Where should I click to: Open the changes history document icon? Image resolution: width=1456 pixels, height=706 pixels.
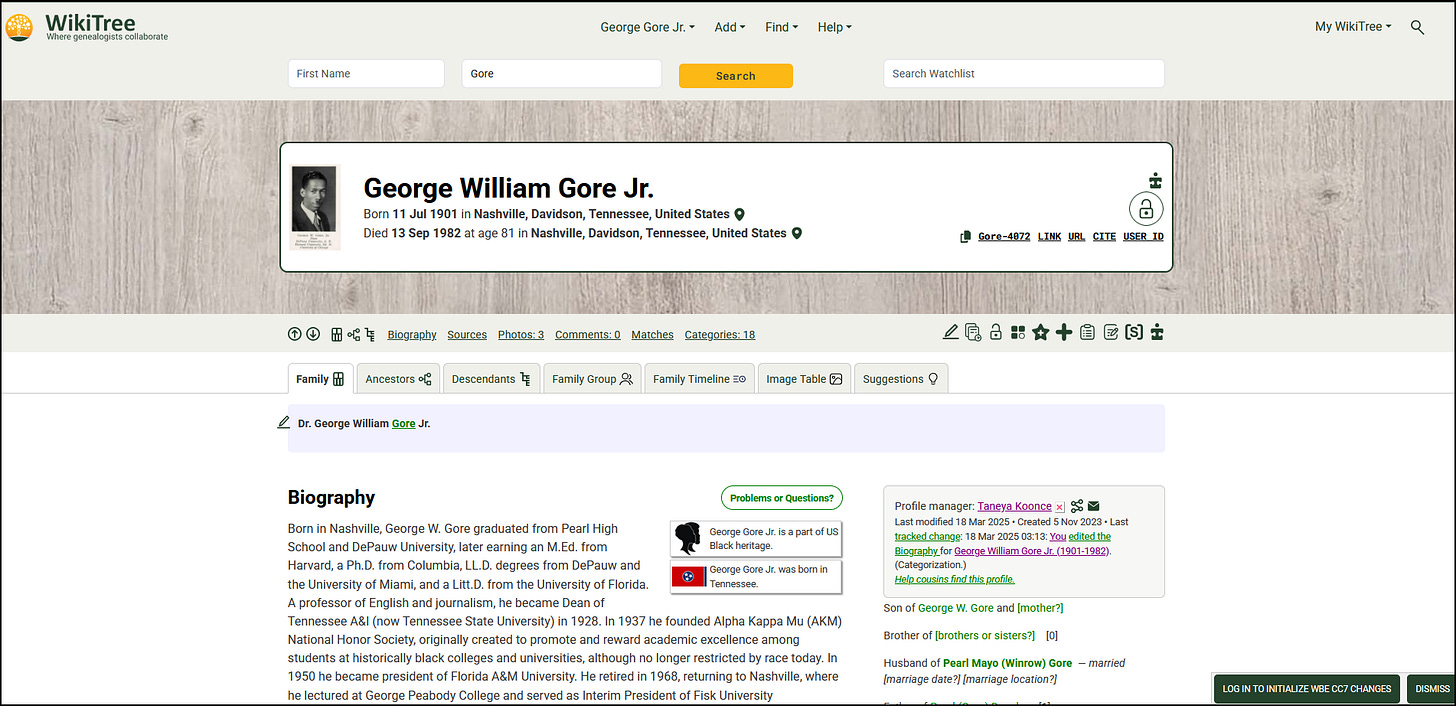coord(973,332)
